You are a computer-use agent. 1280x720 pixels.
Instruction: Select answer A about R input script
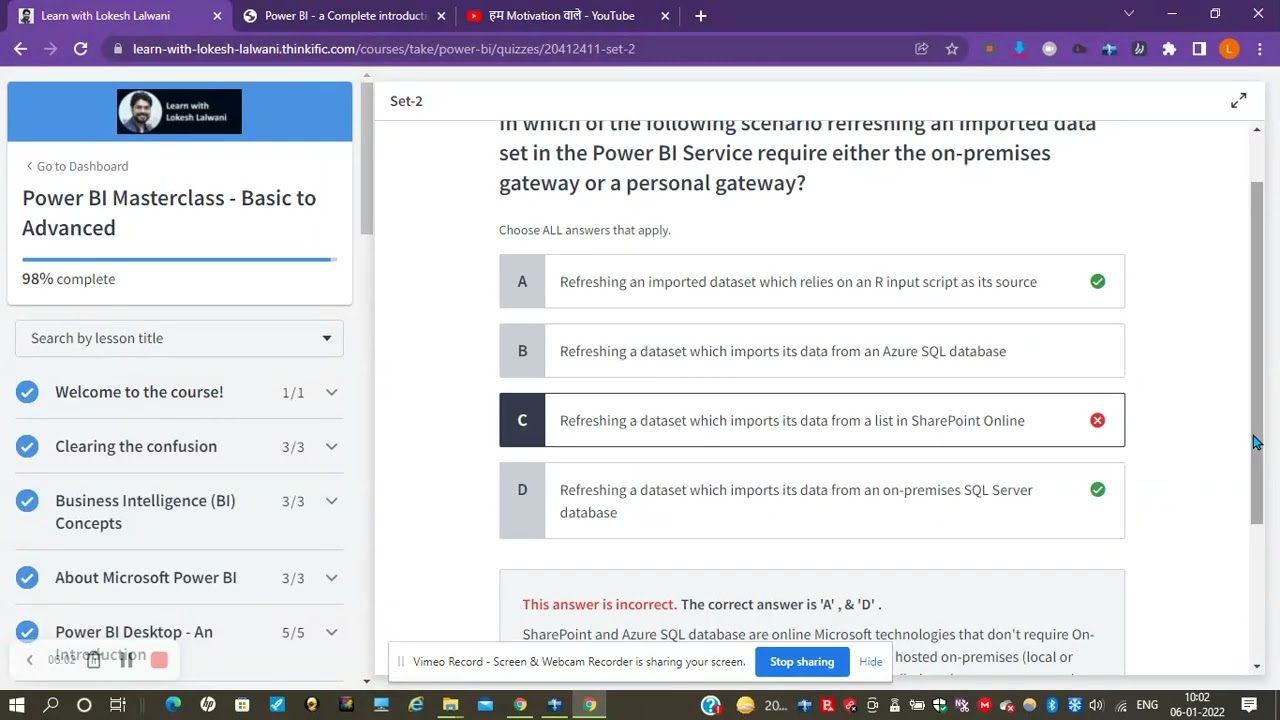tap(812, 281)
